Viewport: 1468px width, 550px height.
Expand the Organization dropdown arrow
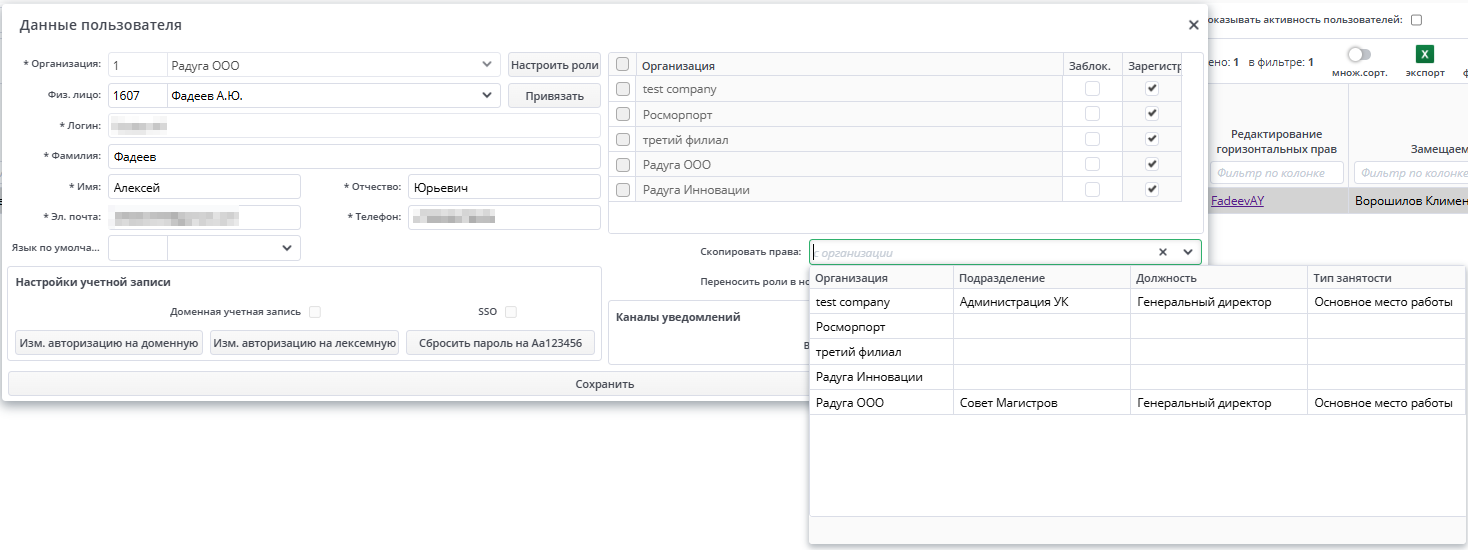(x=487, y=65)
